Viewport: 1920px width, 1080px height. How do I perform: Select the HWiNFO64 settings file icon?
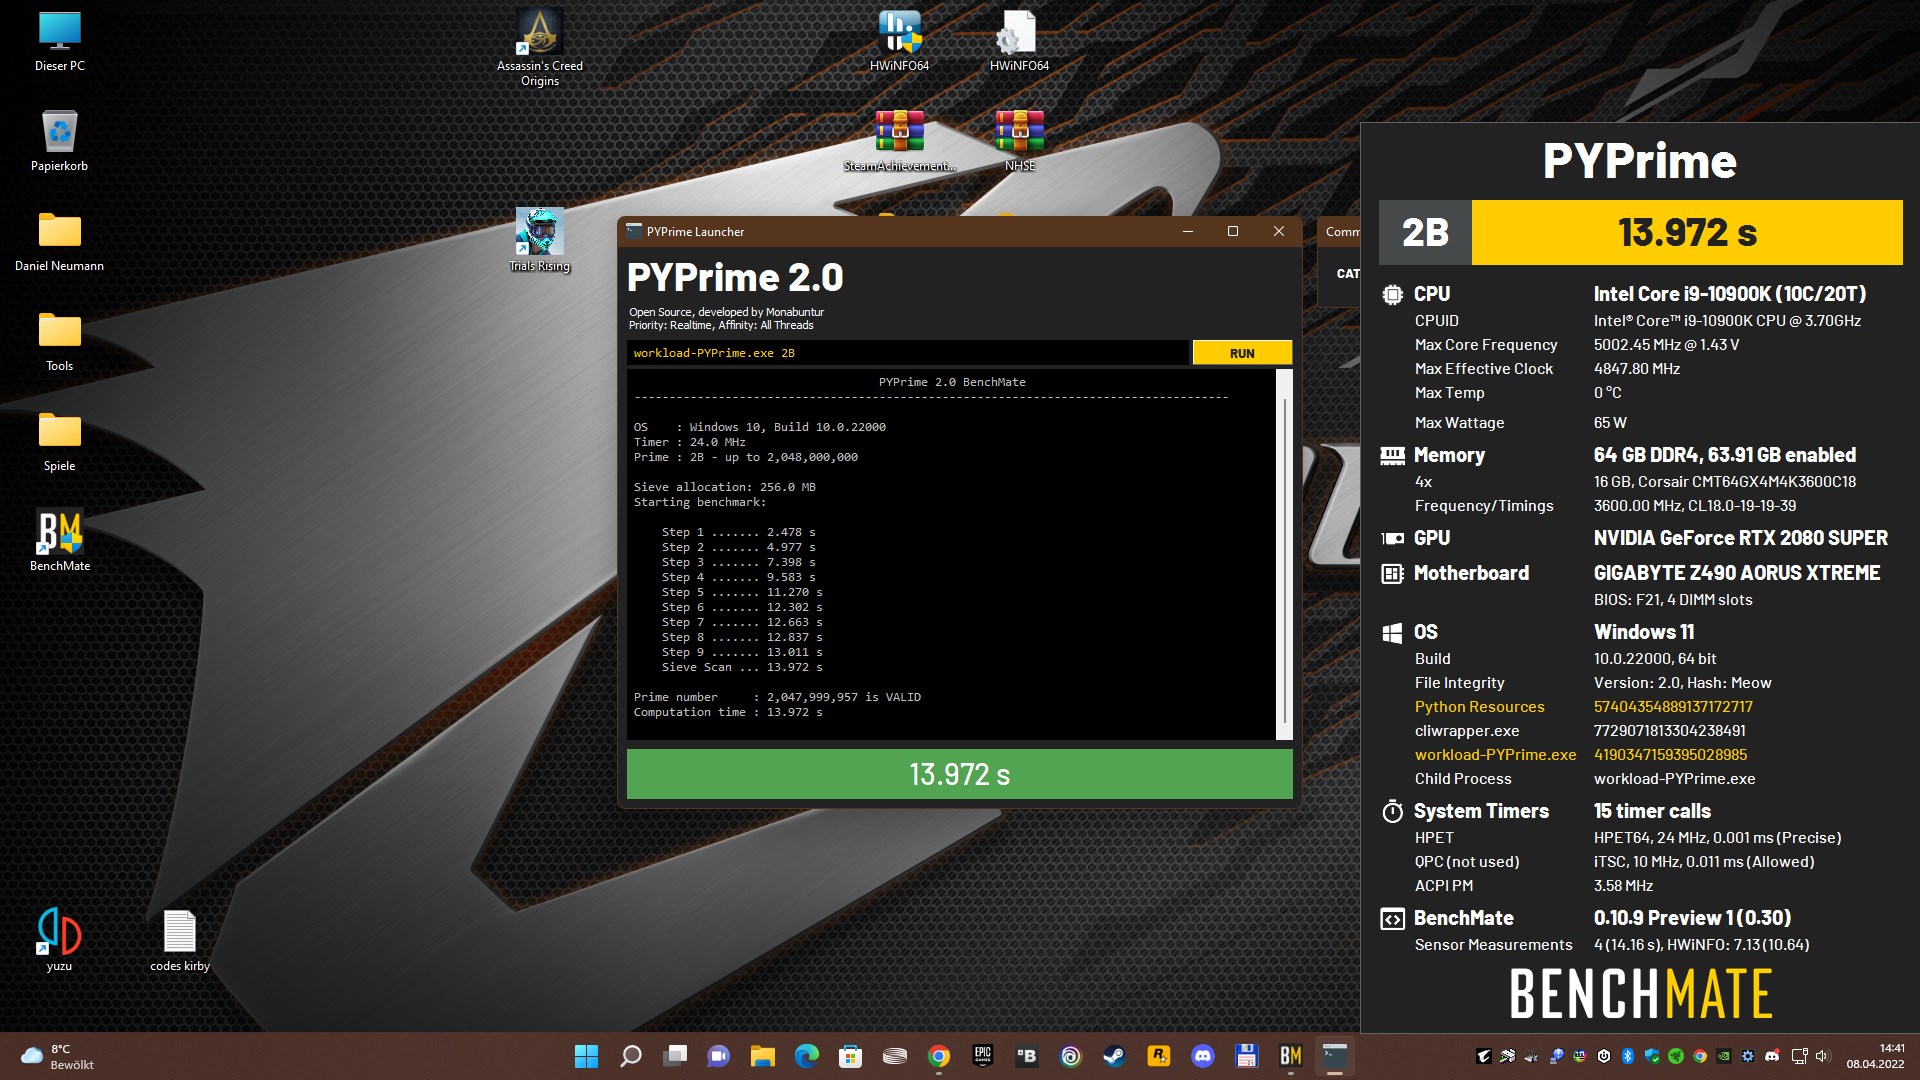[1019, 41]
